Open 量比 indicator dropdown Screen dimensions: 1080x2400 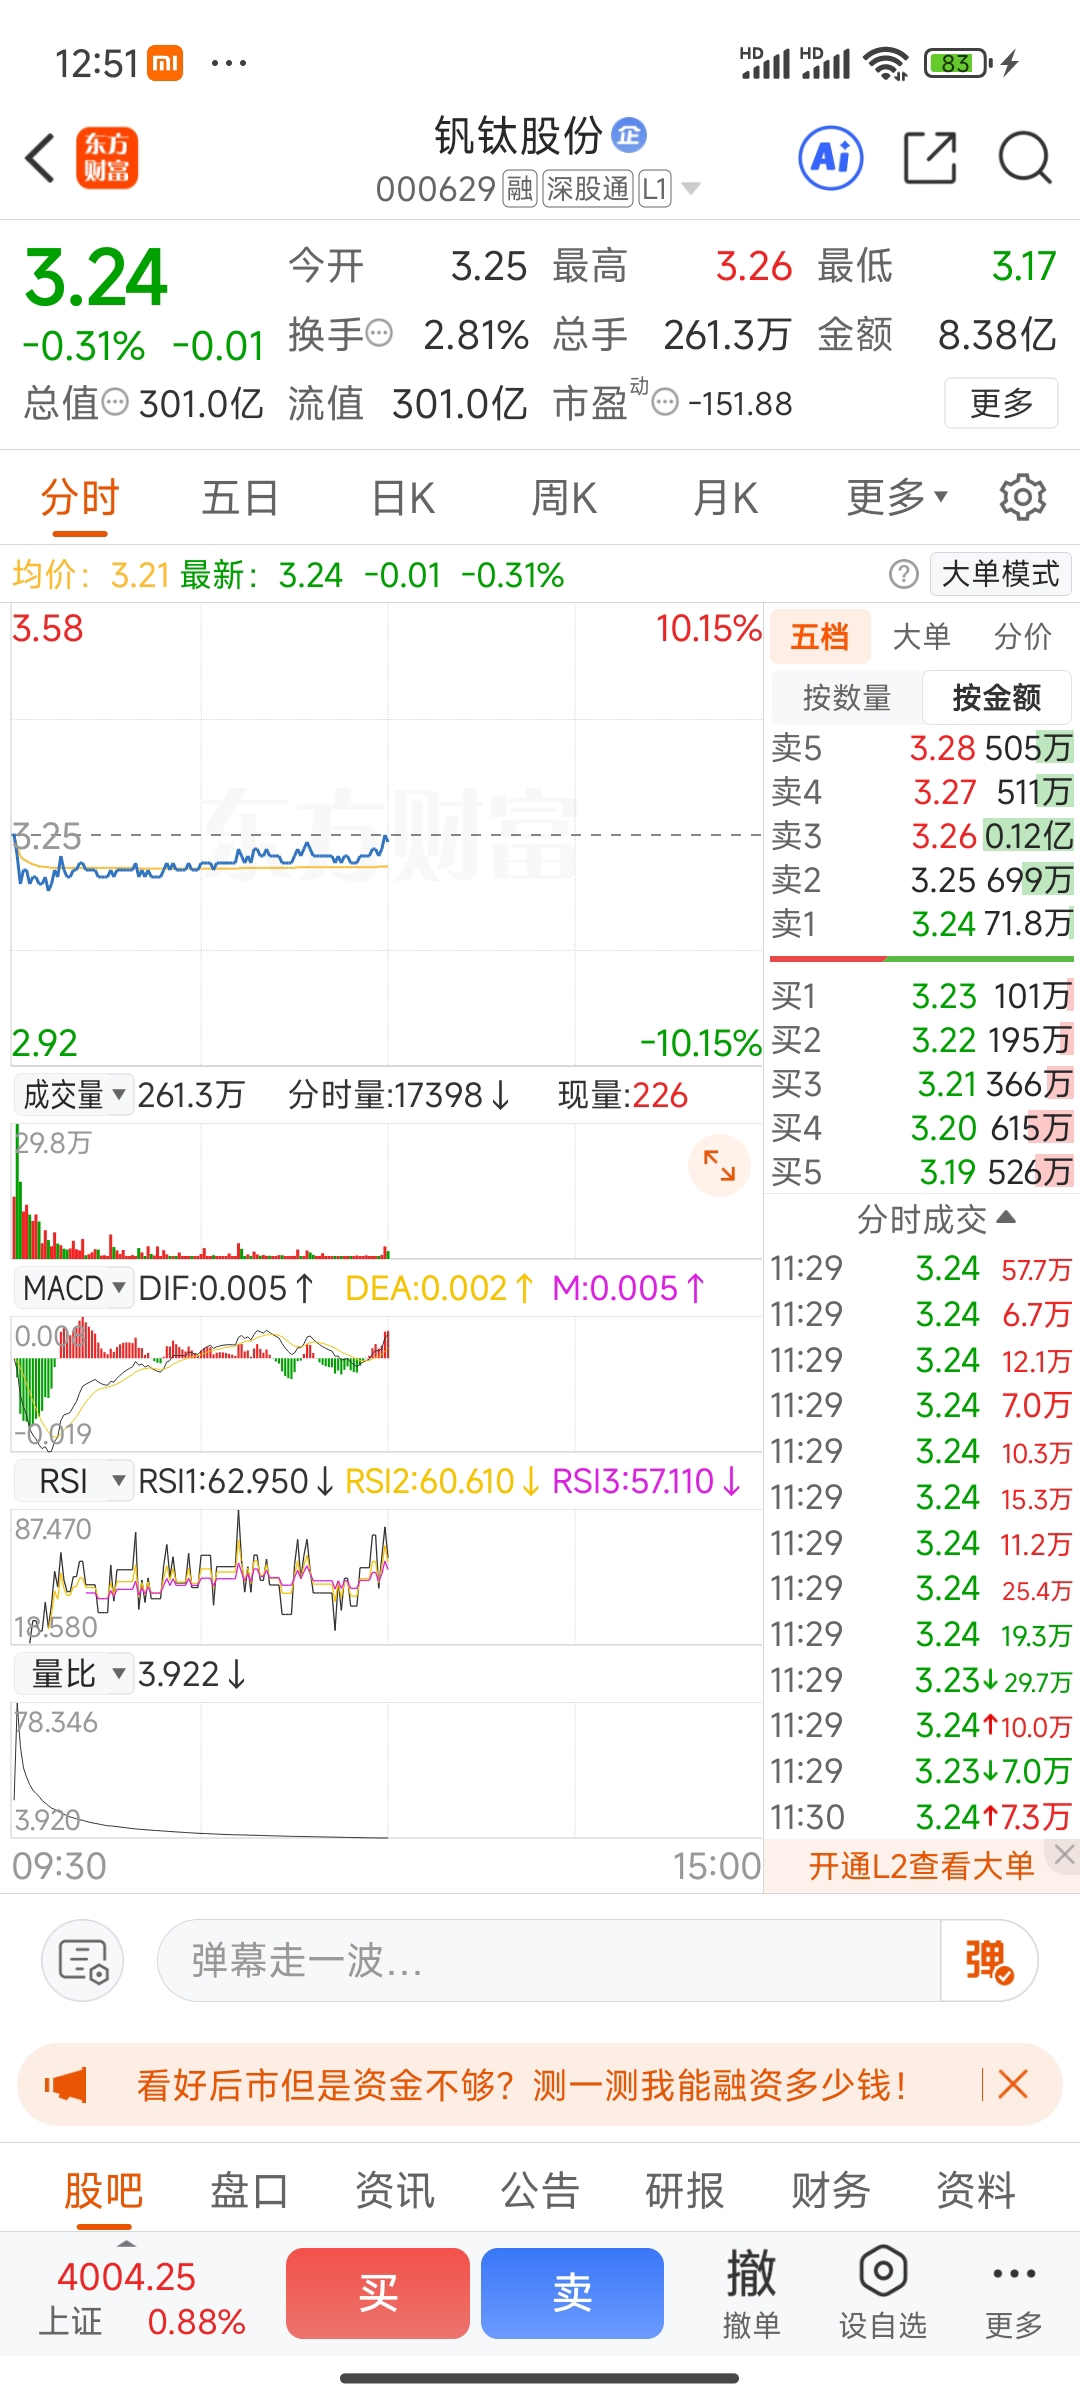point(72,1674)
